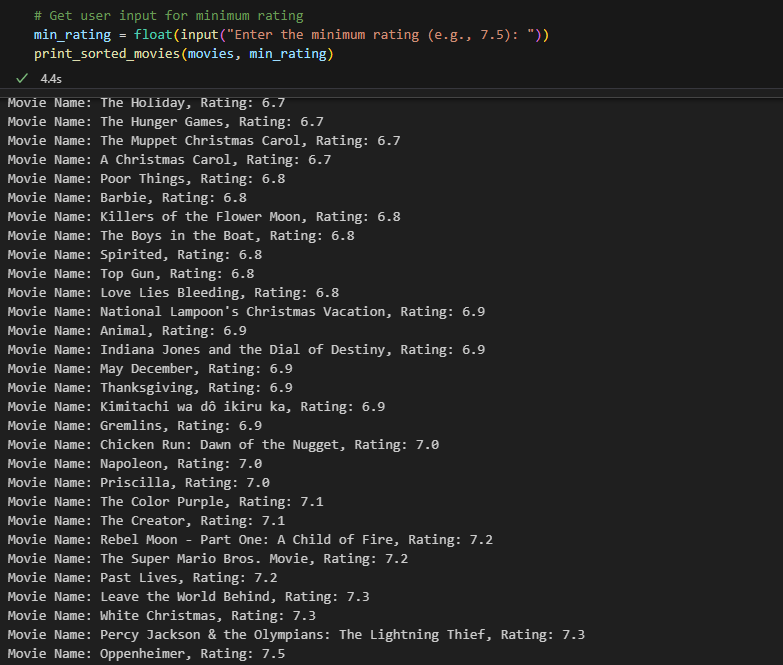Click output line 'Kimitachi wa dô ikiru ka'
Image resolution: width=783 pixels, height=665 pixels.
pyautogui.click(x=196, y=406)
